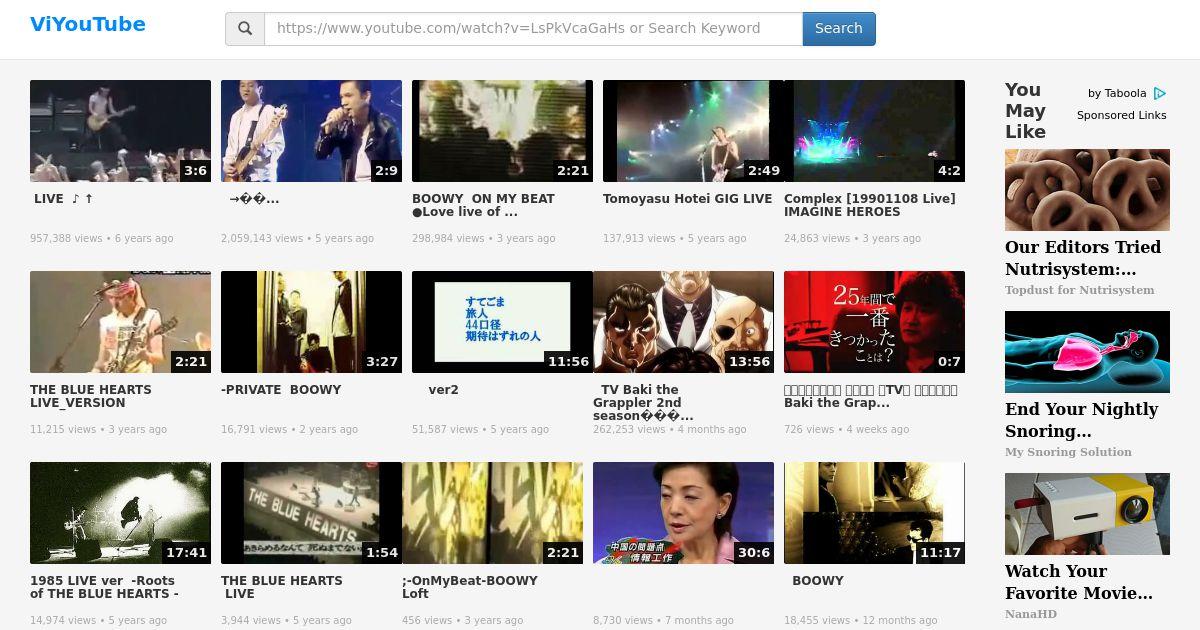The width and height of the screenshot is (1200, 630).
Task: Open the thumbnail with 0:7 duration
Action: (874, 322)
